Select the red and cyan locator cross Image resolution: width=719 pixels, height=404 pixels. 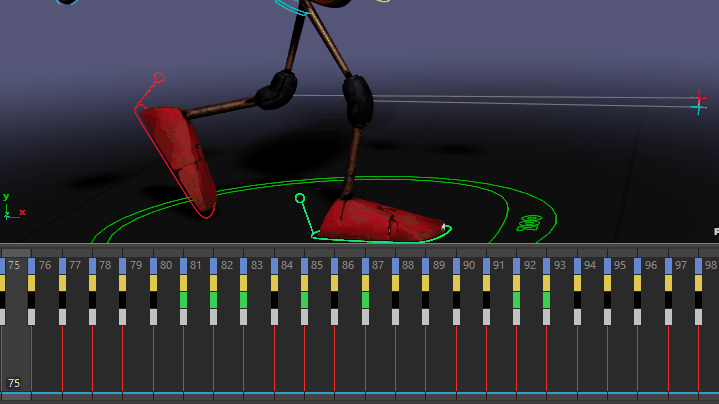click(x=698, y=102)
